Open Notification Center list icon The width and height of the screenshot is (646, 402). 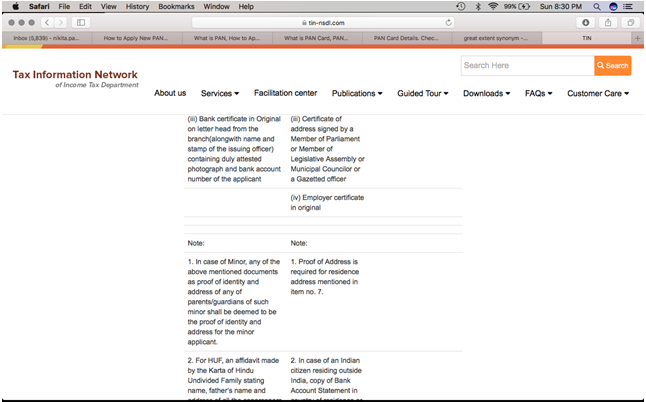[628, 7]
